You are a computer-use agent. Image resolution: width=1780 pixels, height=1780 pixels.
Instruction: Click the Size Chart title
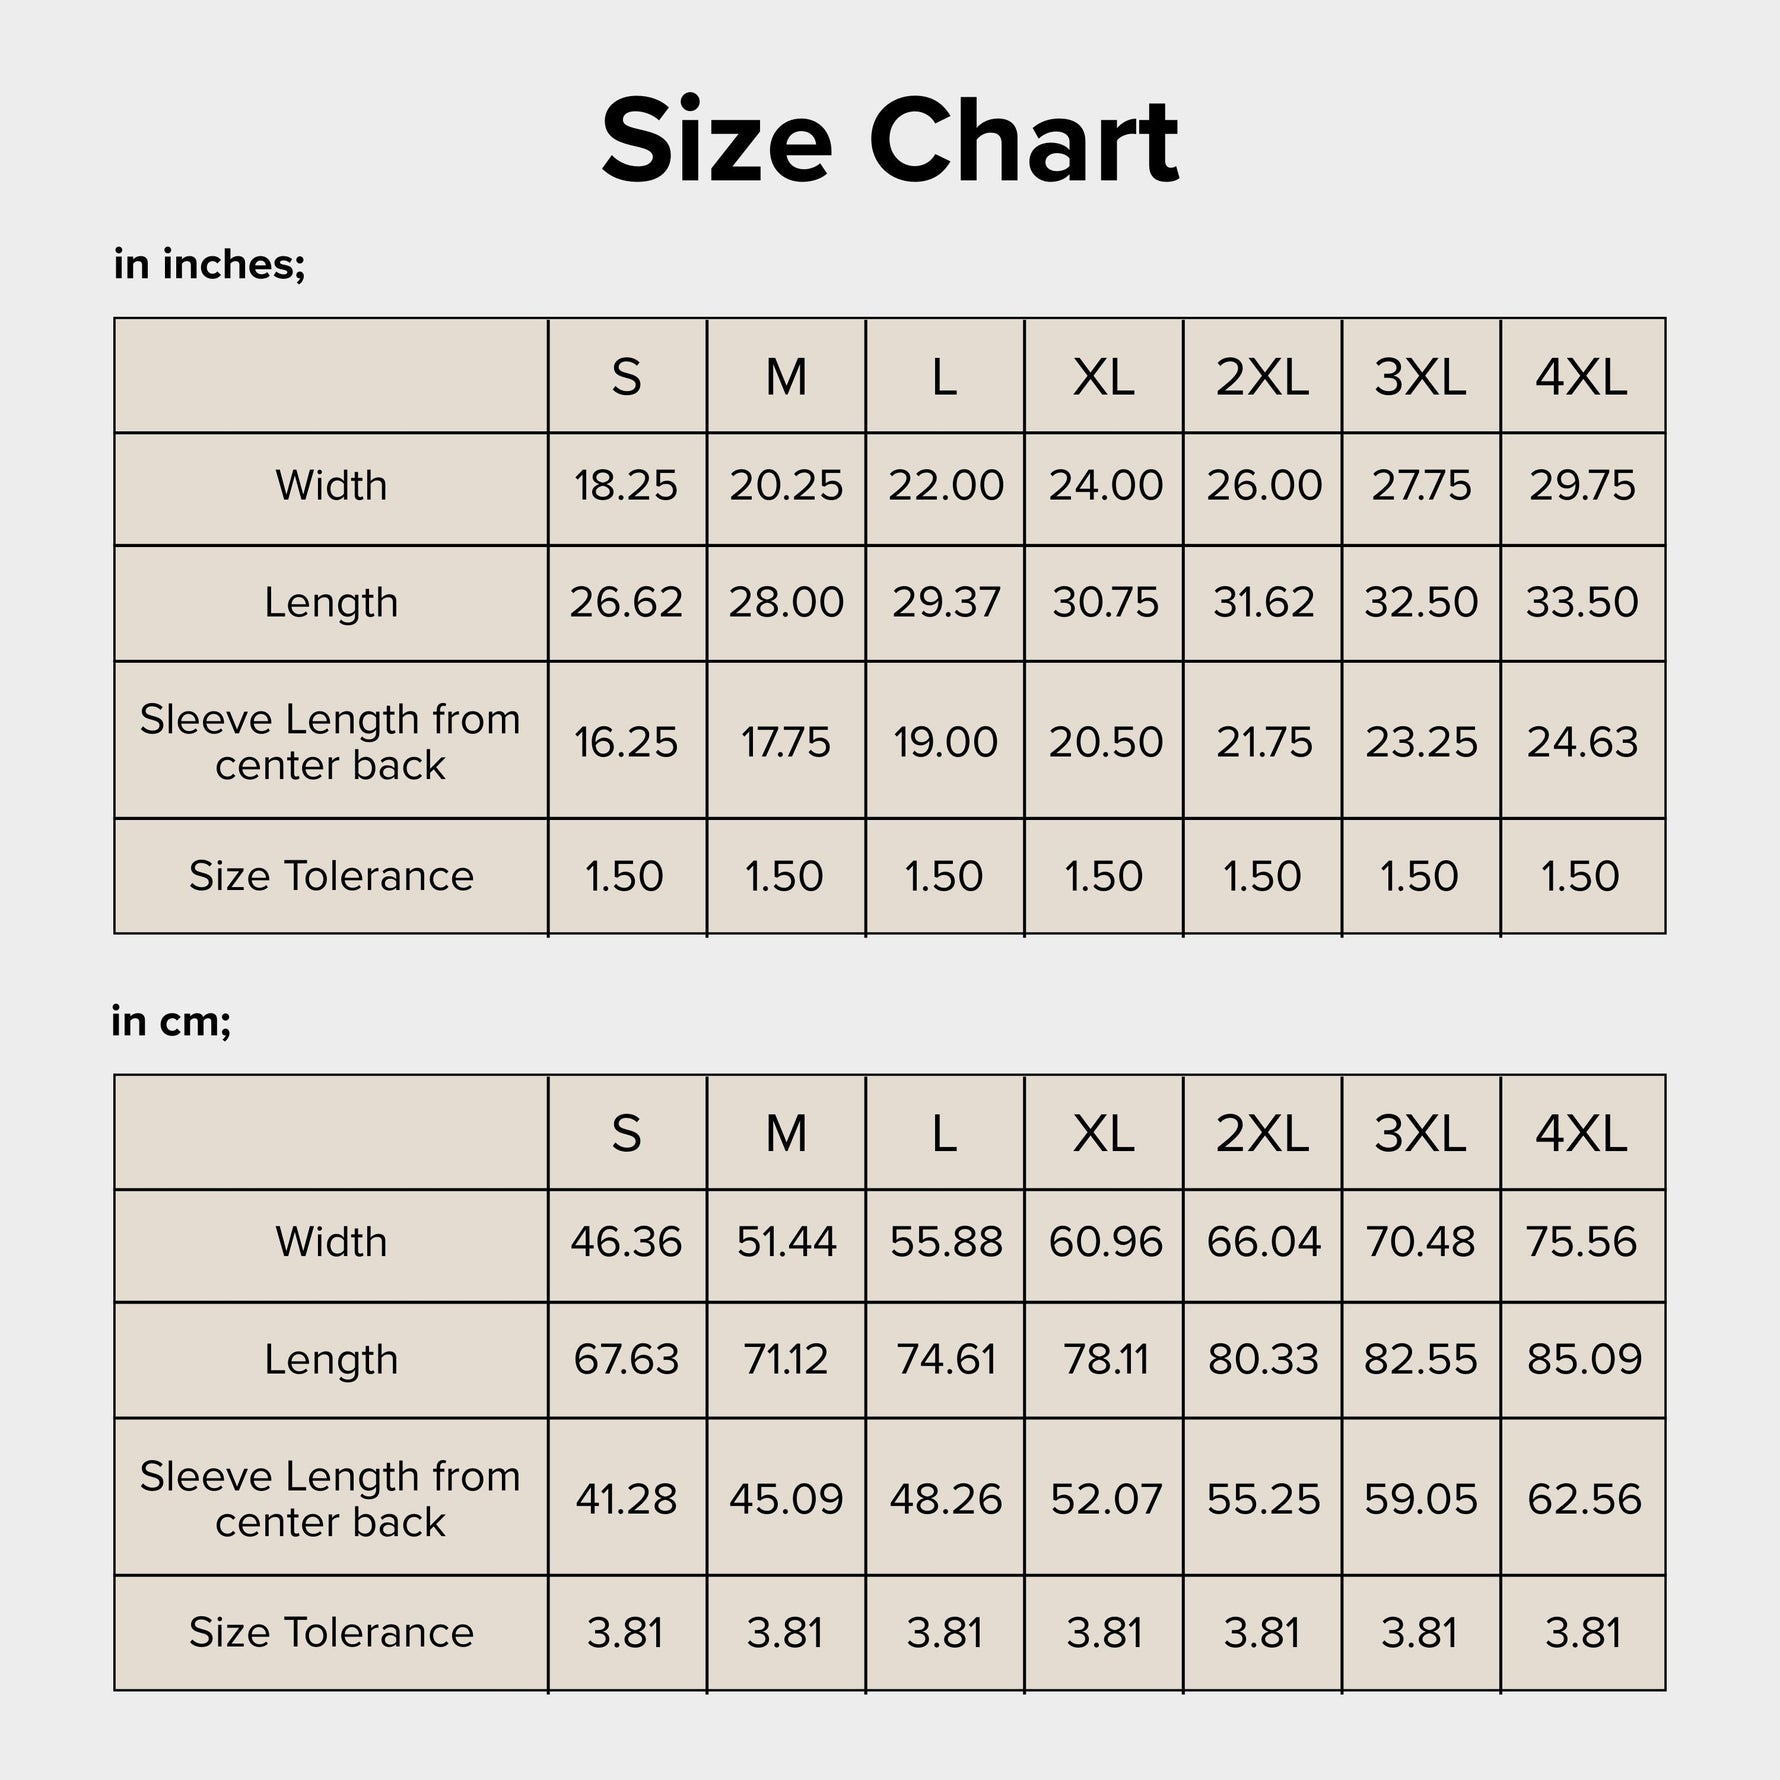890,141
